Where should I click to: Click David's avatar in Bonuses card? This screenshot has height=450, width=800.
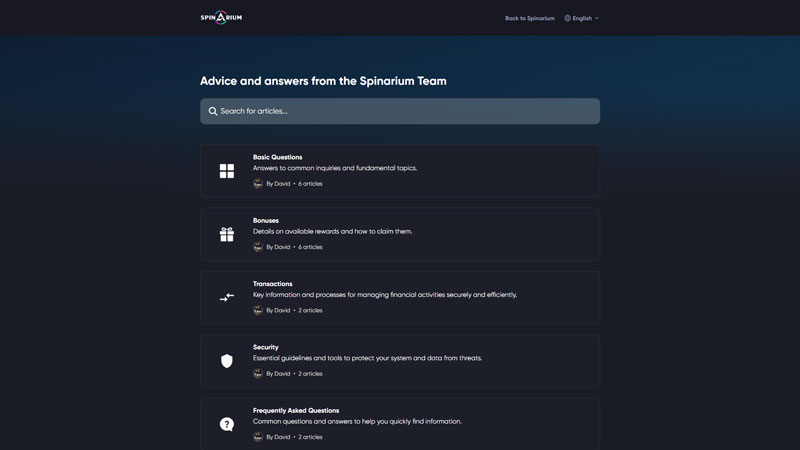[258, 247]
